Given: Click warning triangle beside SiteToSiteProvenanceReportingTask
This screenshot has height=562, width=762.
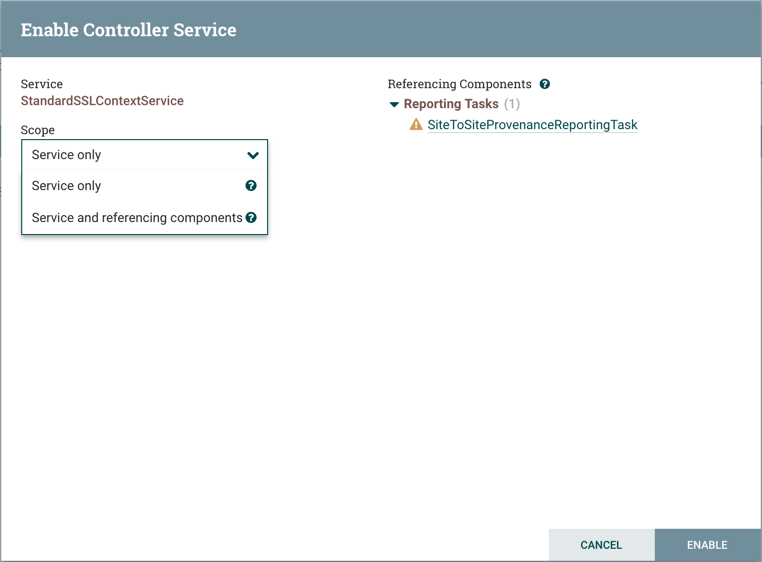Looking at the screenshot, I should point(416,124).
